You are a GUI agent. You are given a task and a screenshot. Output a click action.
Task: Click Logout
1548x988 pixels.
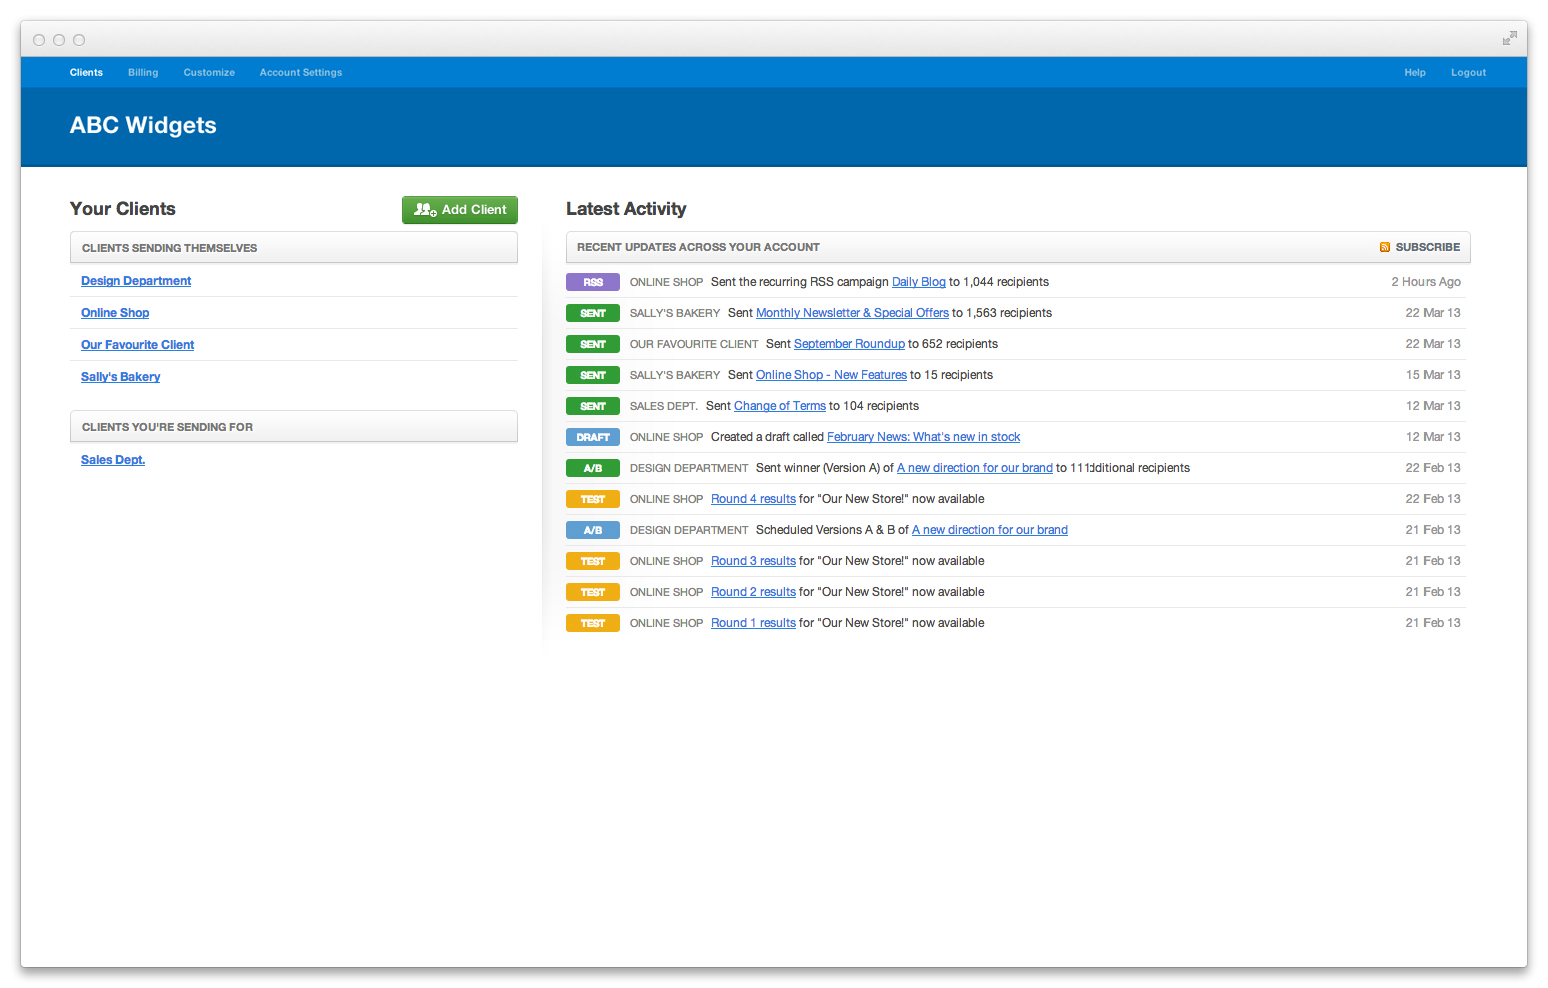pos(1468,72)
